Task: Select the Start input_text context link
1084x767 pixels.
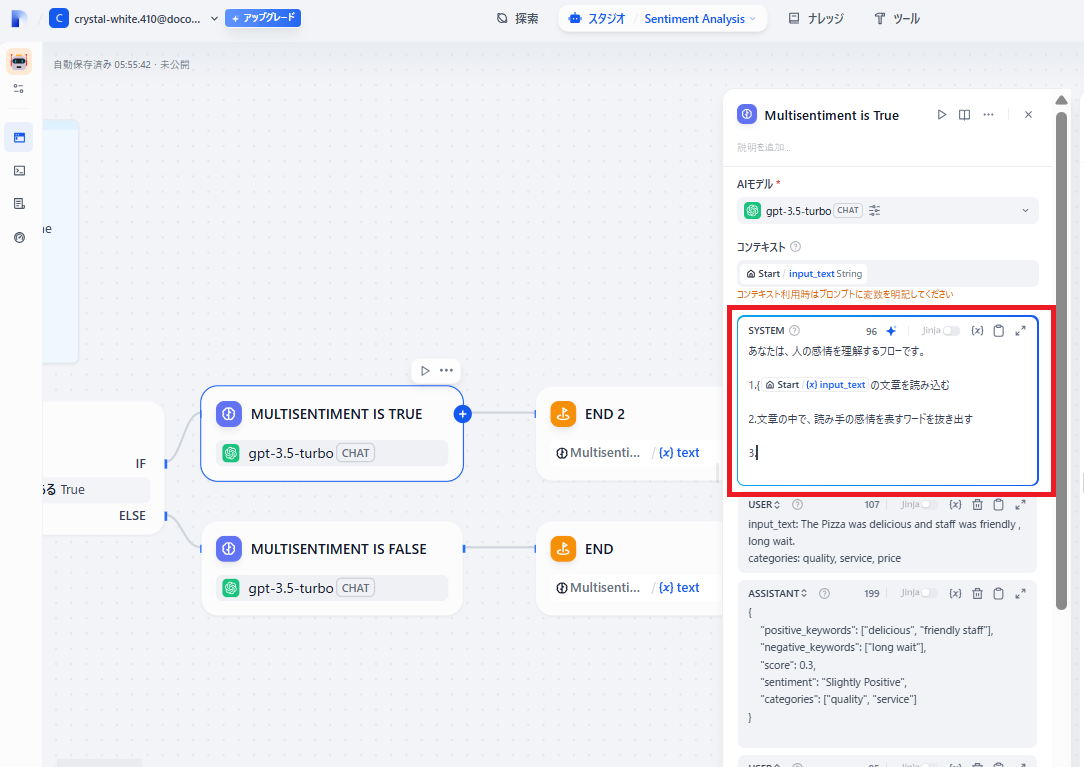Action: pos(803,272)
